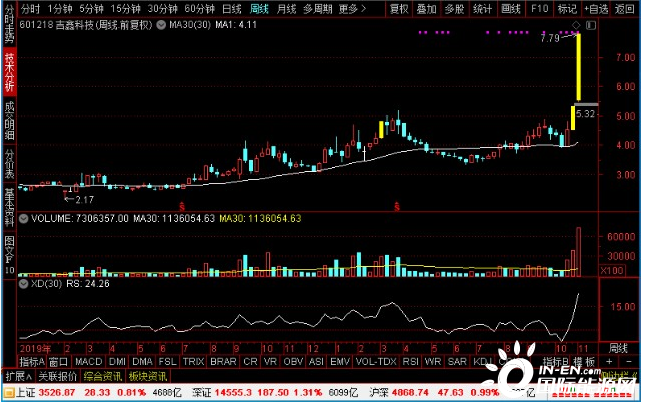Screen dimensions: 645x404
Task: Switch to the BRAR indicator
Action: coord(224,361)
